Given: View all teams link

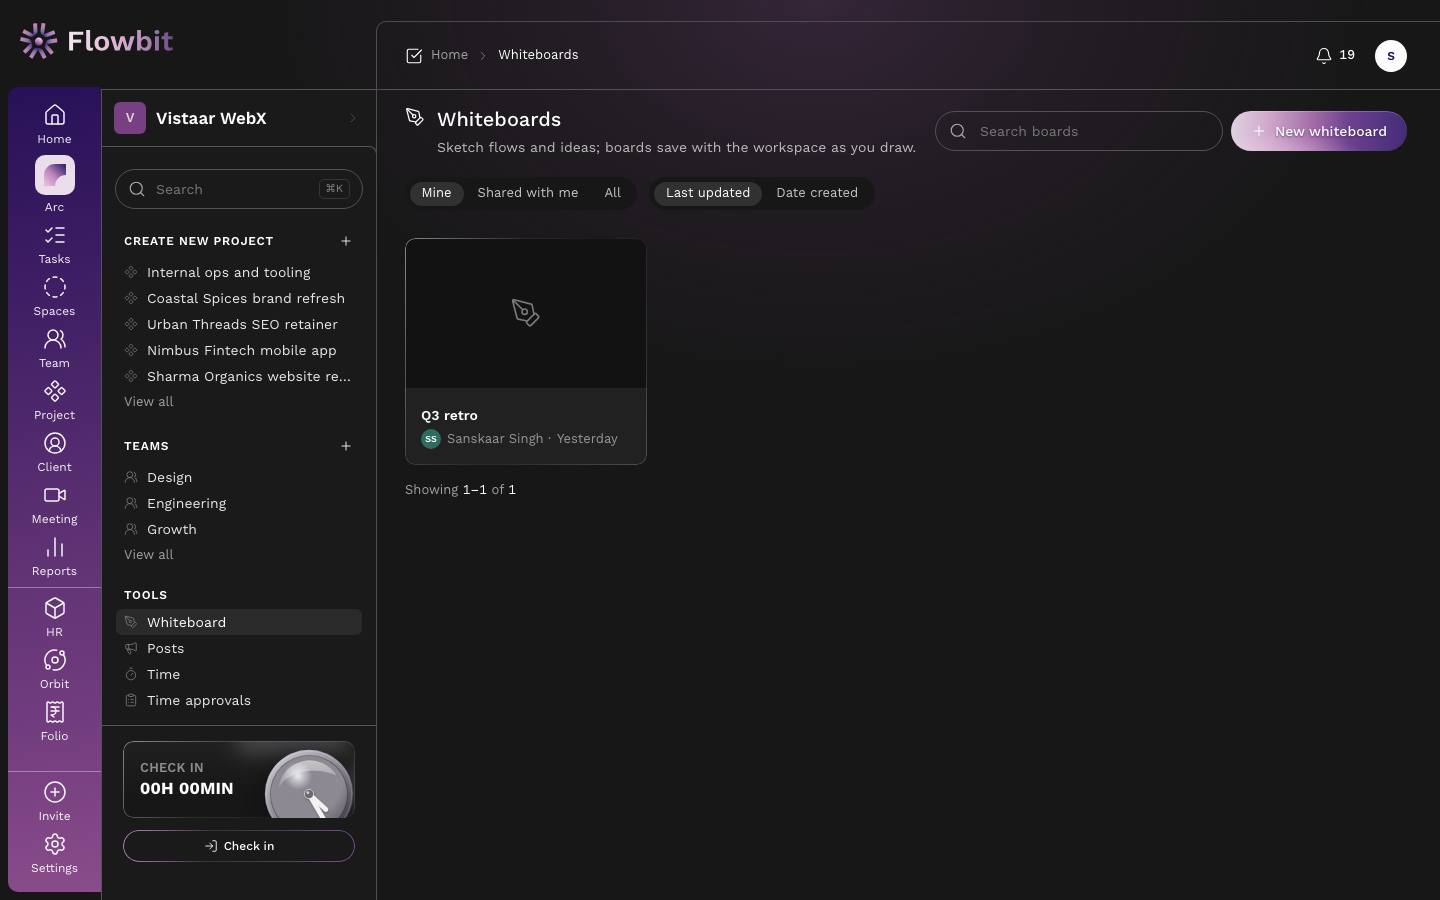Looking at the screenshot, I should point(149,555).
